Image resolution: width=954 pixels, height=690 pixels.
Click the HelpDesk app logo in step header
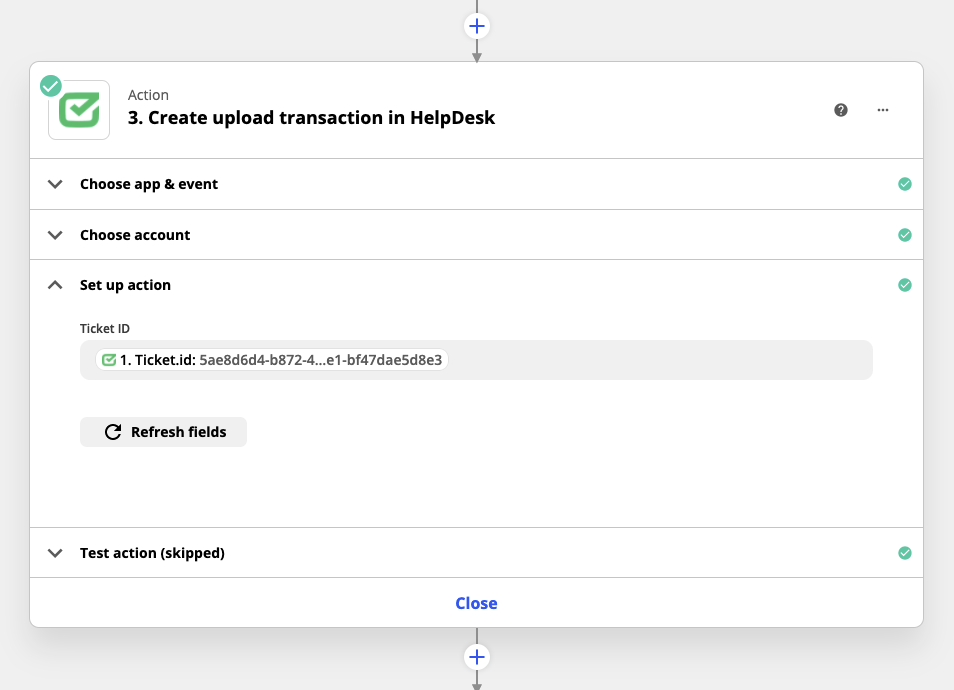coord(79,110)
